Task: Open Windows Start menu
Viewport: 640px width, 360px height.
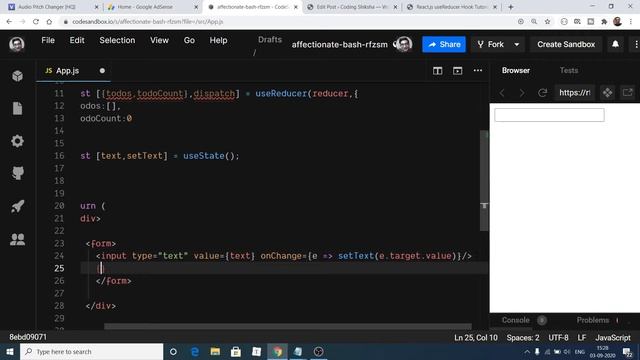Action: tap(10, 351)
